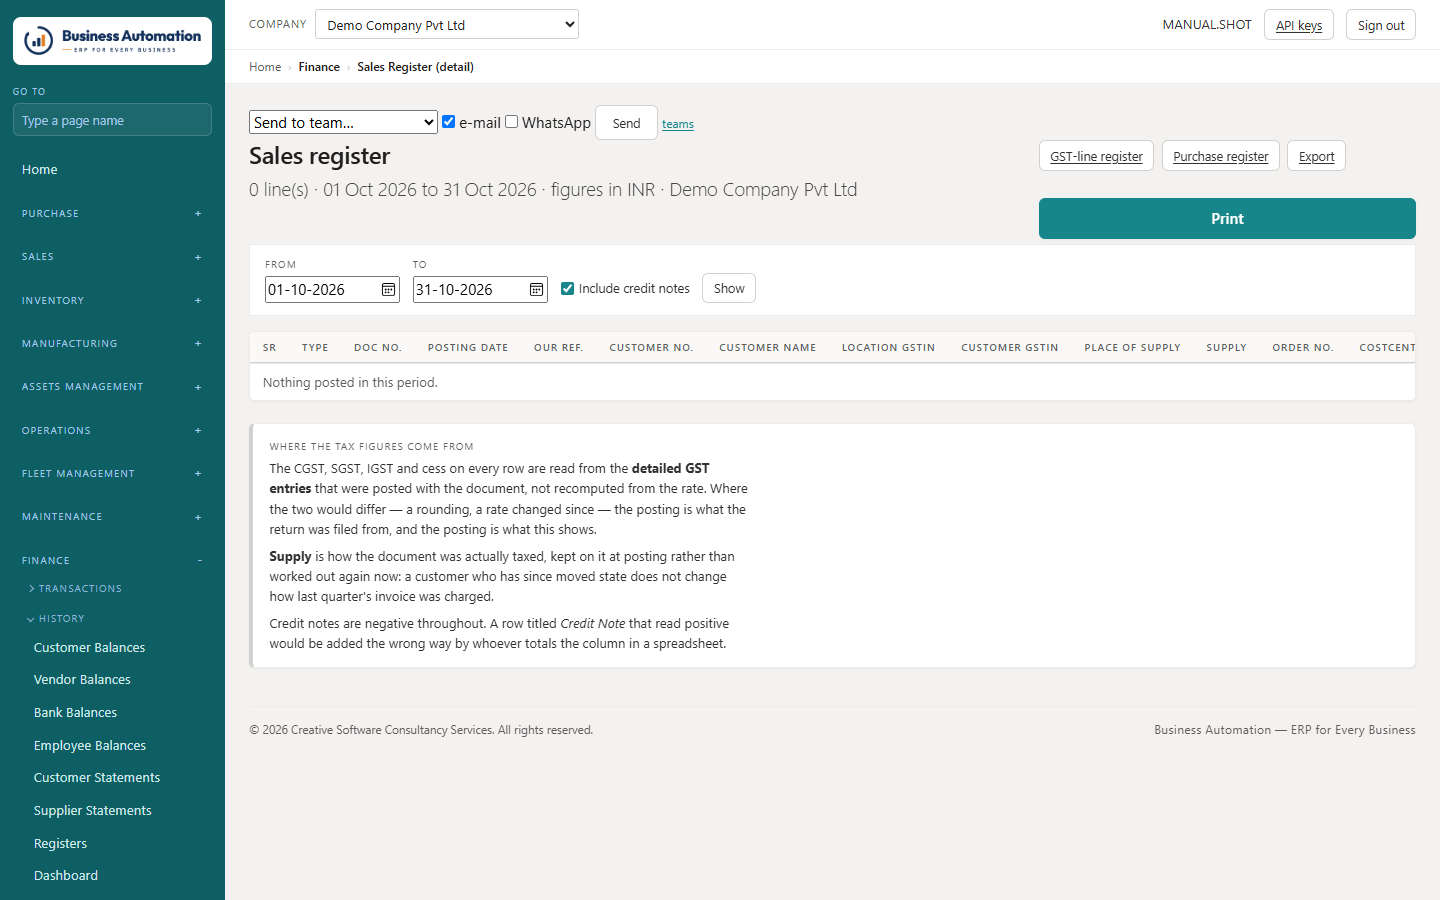This screenshot has width=1440, height=900.
Task: Open Customer Statements page
Action: (97, 778)
